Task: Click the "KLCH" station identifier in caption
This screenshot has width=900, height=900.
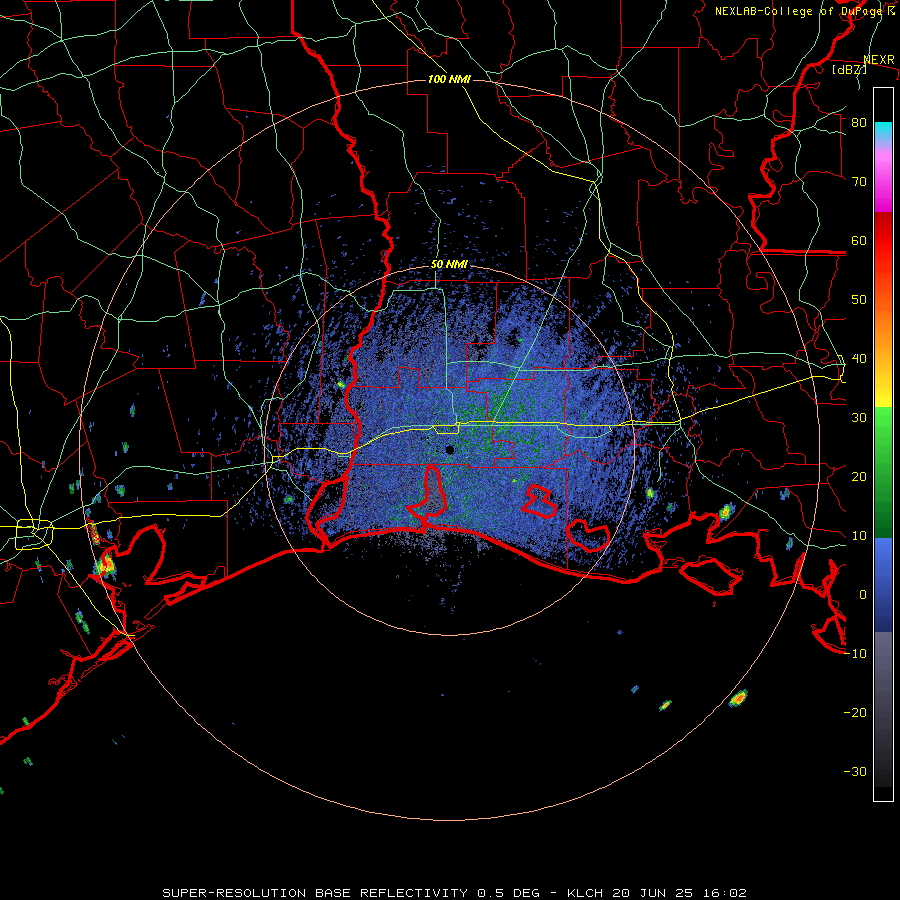Action: point(585,893)
